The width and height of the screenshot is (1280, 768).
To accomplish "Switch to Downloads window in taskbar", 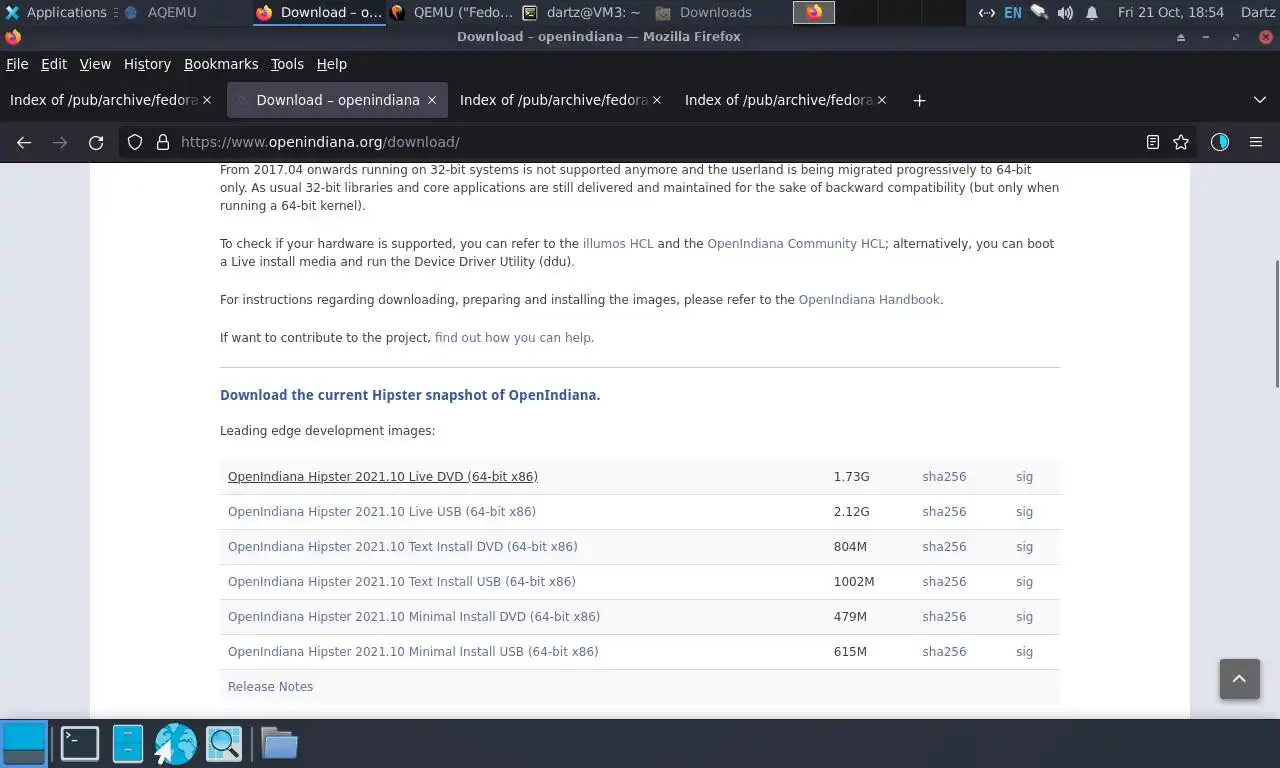I will tap(704, 12).
